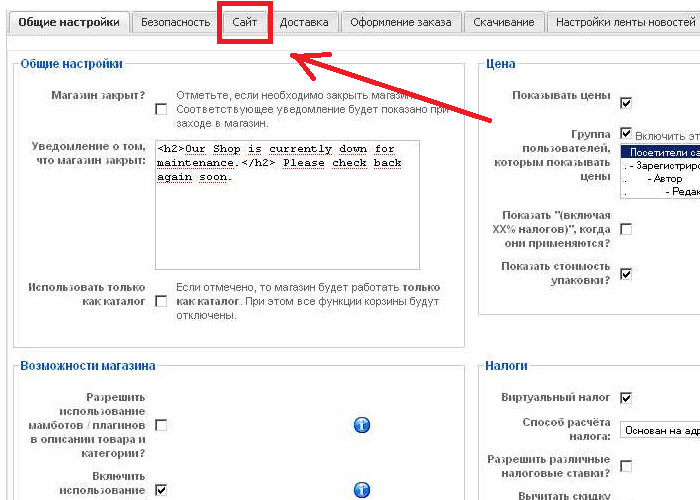Check 'Разрешить различные налоговые ставки' option
The width and height of the screenshot is (700, 500).
pyautogui.click(x=626, y=466)
